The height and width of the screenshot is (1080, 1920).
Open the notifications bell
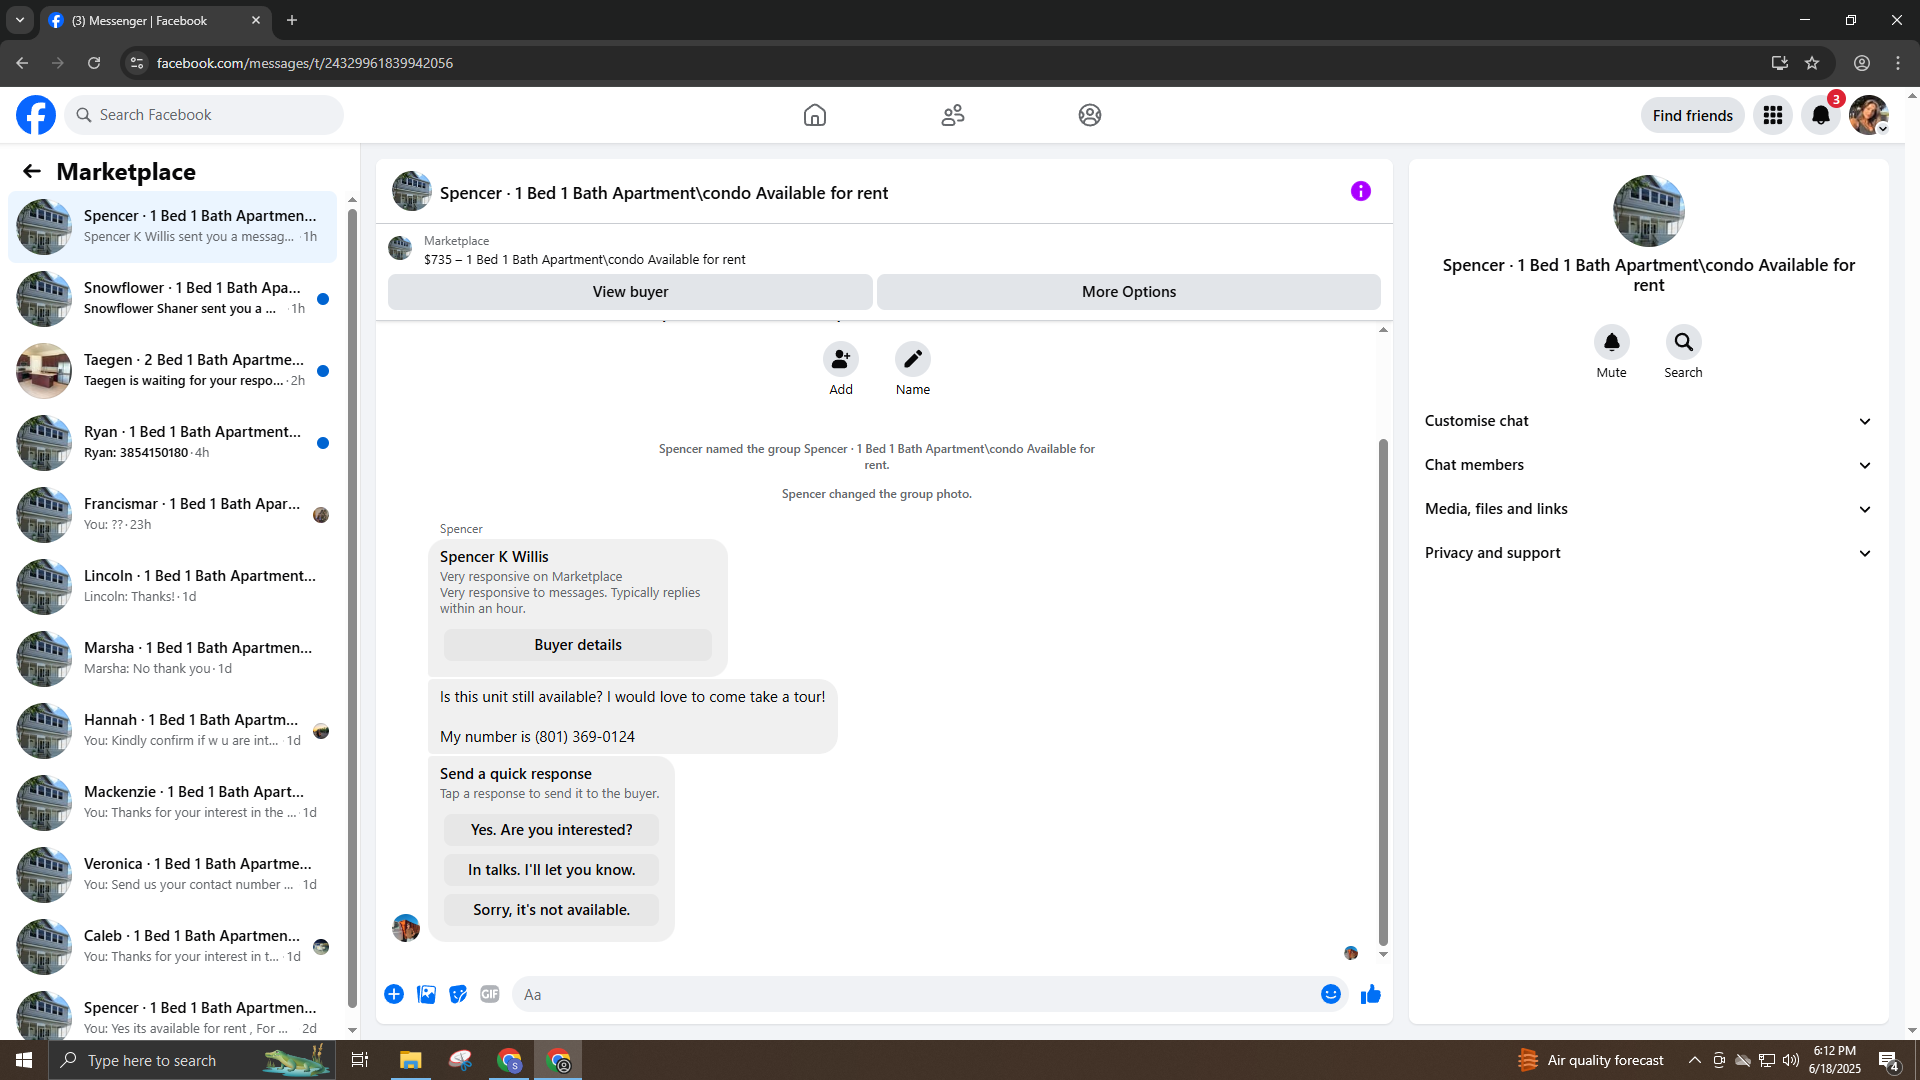point(1821,115)
